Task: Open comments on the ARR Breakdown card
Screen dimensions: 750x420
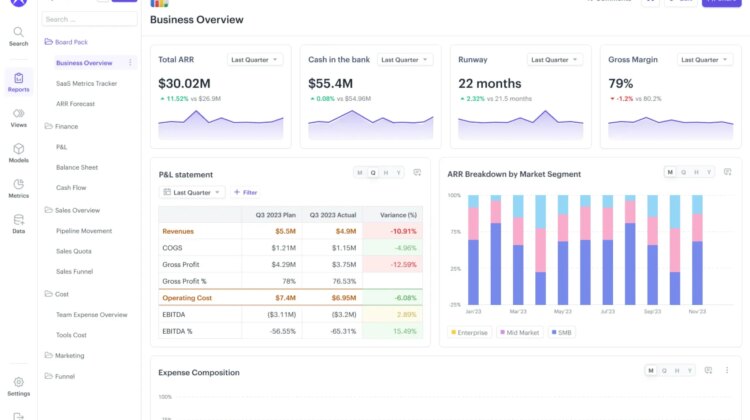Action: point(728,172)
